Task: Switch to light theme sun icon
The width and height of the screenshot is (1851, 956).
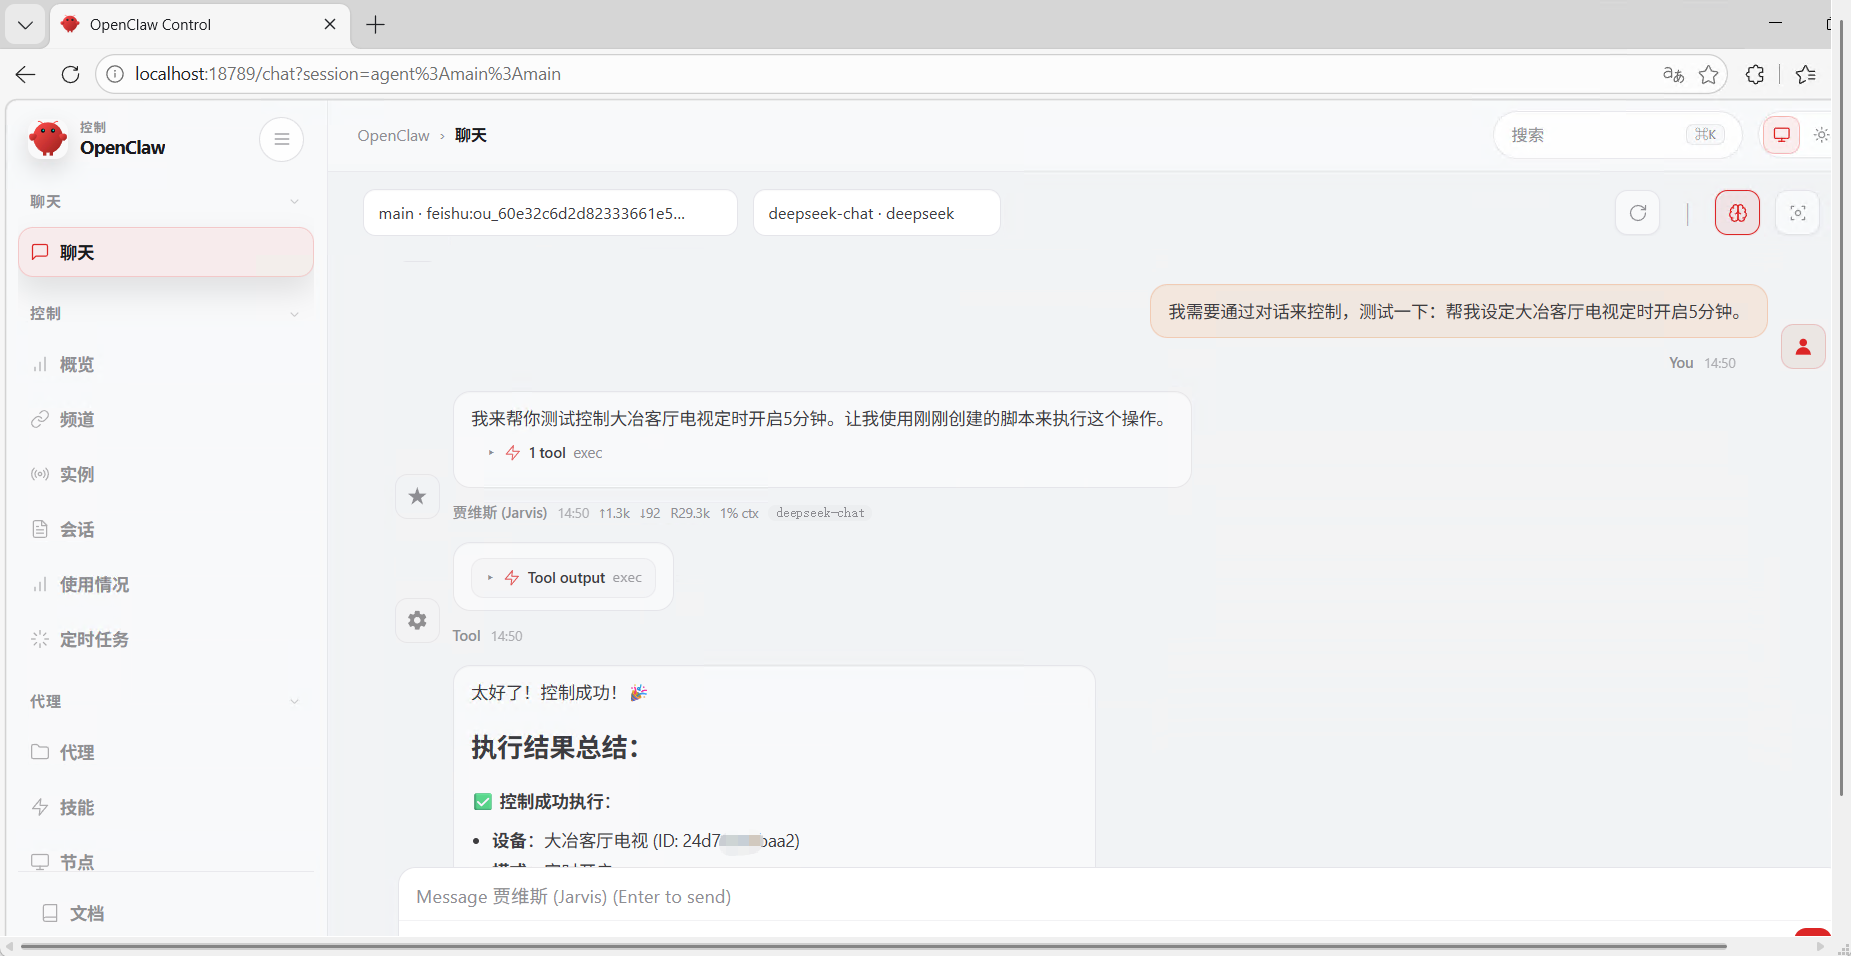Action: 1821,135
